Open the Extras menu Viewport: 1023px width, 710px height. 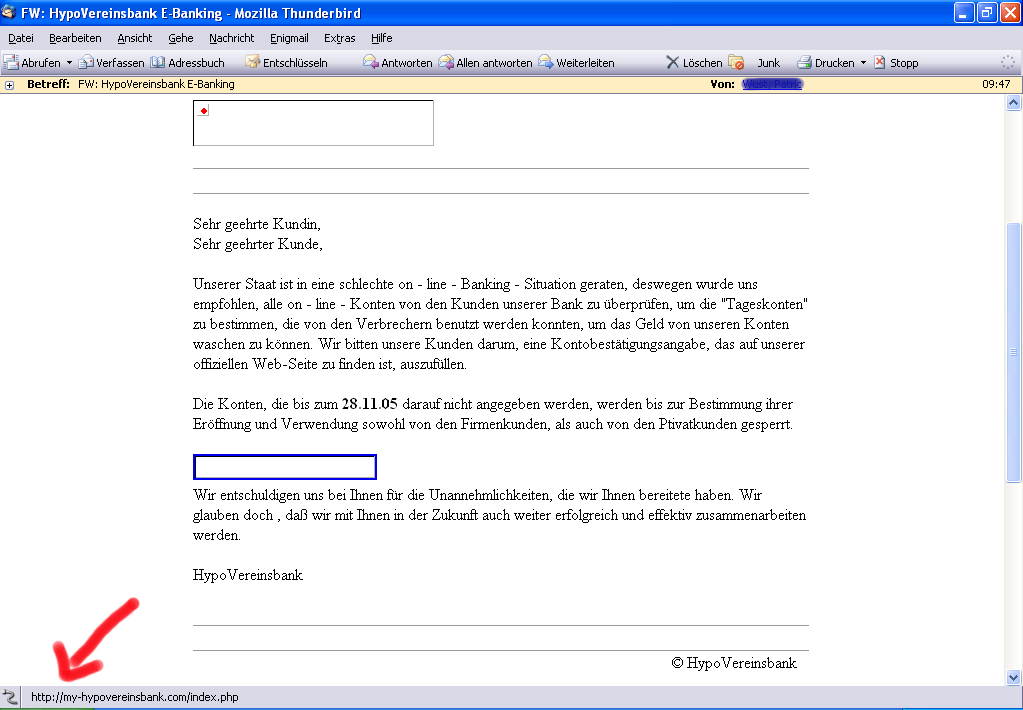pos(340,38)
